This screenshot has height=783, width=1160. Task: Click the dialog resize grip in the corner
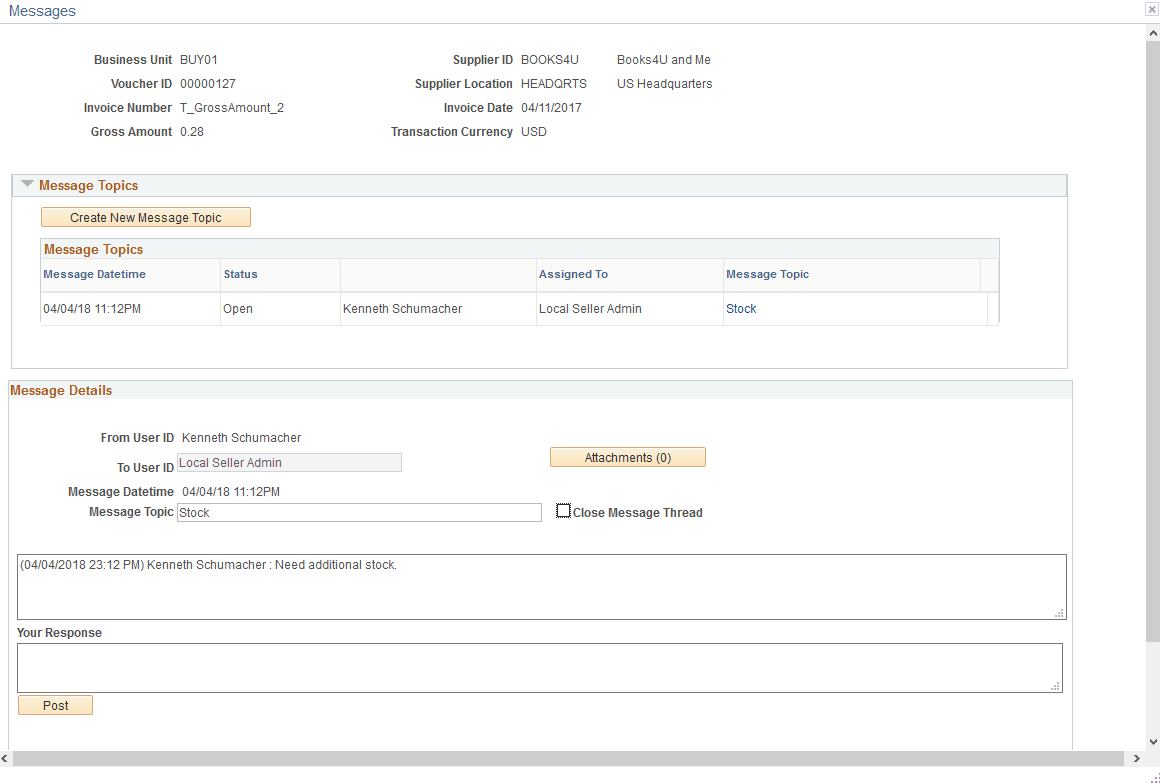point(1154,777)
